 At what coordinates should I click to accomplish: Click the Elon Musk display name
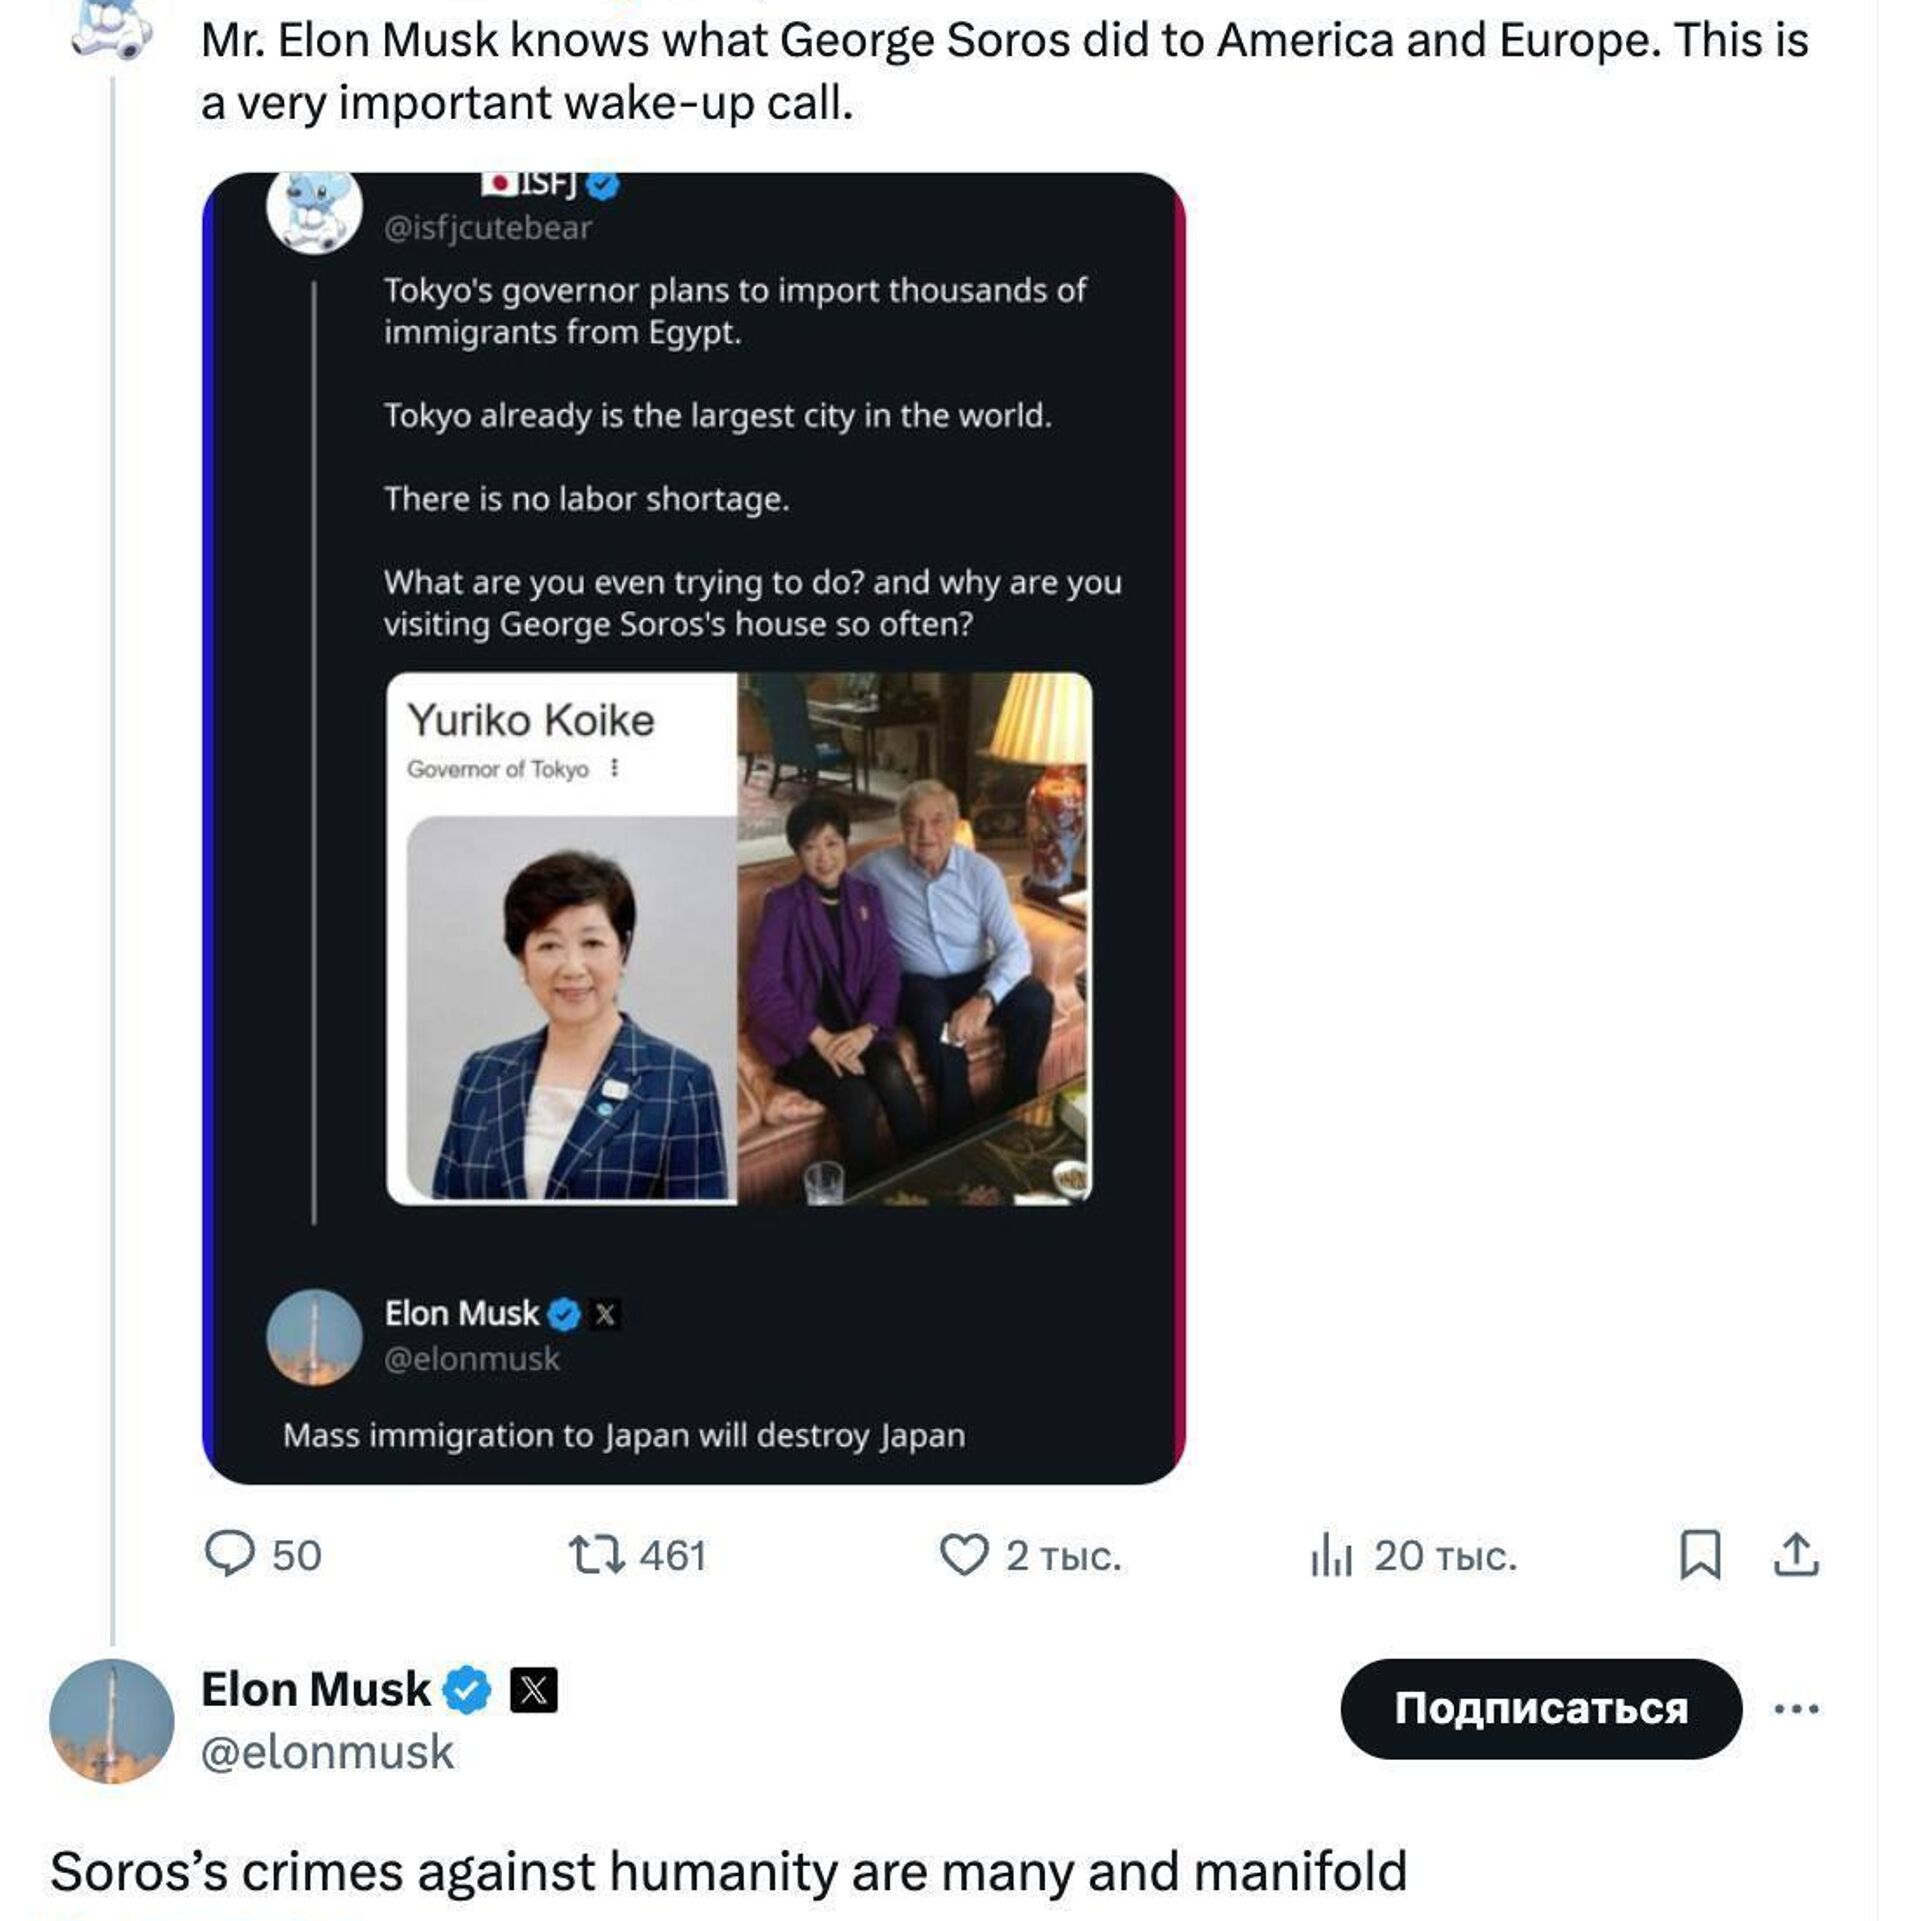tap(315, 1690)
